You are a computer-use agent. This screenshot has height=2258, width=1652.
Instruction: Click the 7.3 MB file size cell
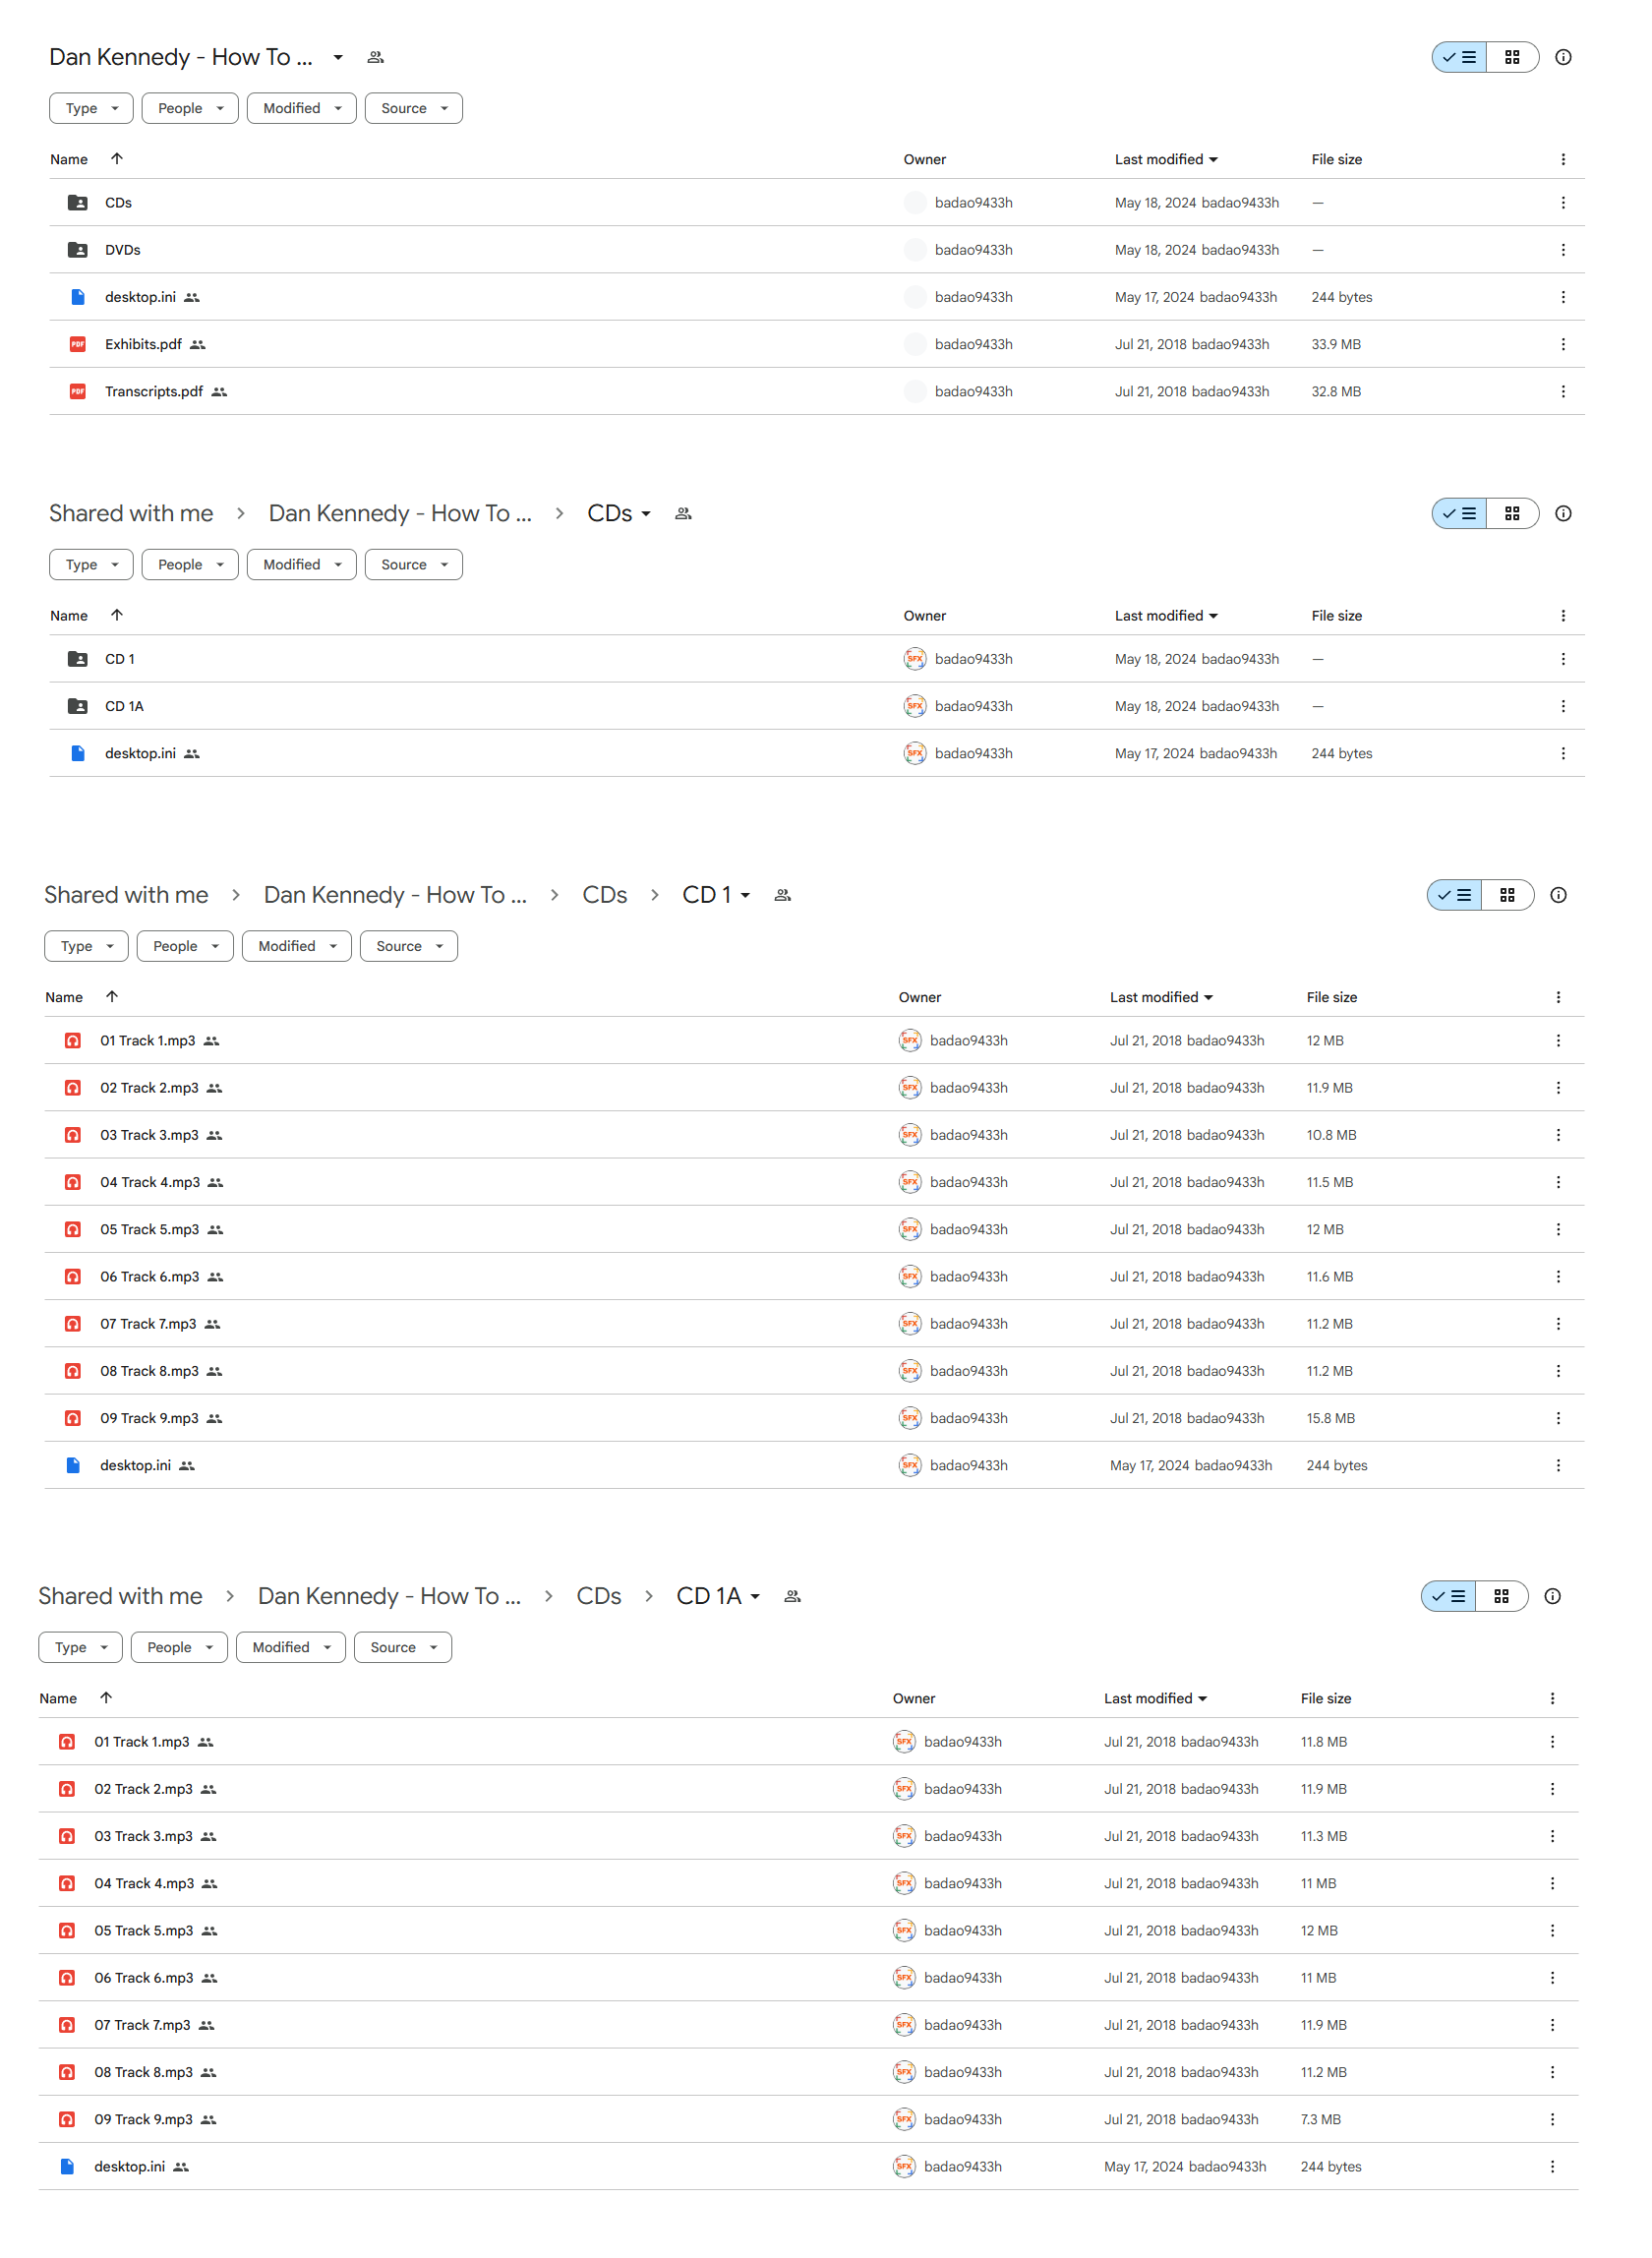(1320, 2119)
